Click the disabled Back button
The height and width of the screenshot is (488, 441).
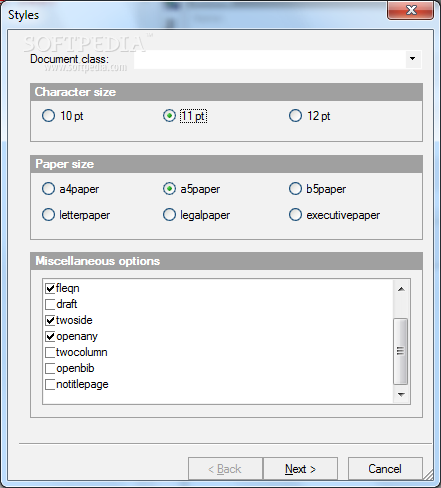coord(225,469)
